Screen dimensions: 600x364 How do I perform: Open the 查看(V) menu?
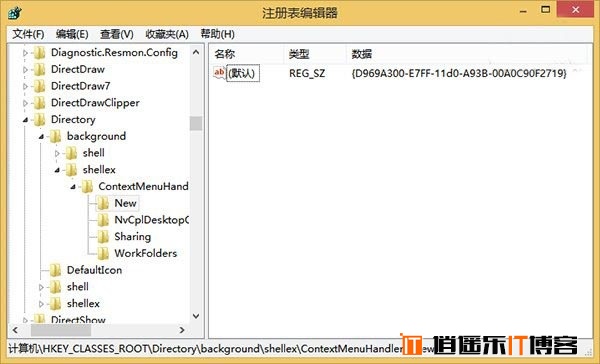pyautogui.click(x=116, y=34)
